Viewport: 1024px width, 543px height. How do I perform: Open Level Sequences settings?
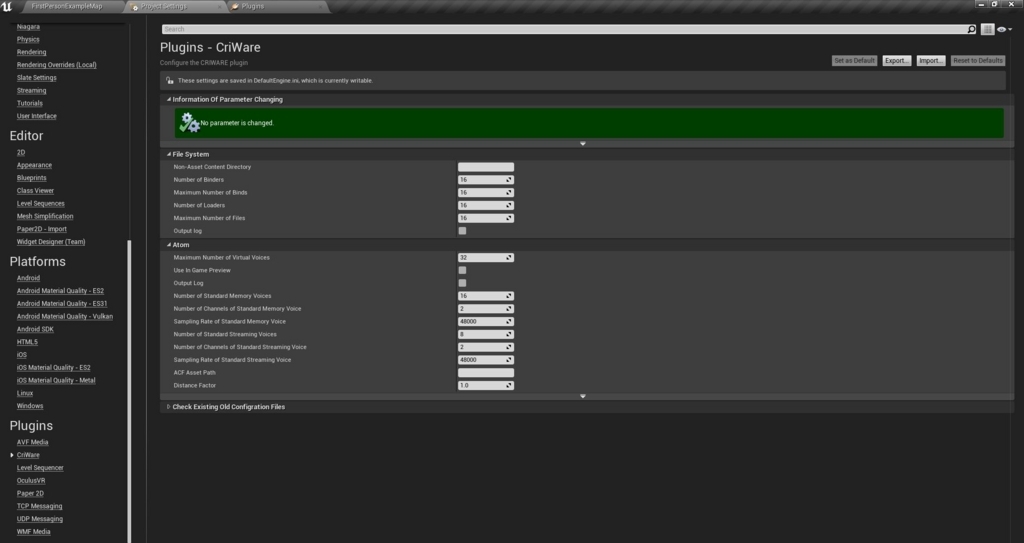pos(40,203)
